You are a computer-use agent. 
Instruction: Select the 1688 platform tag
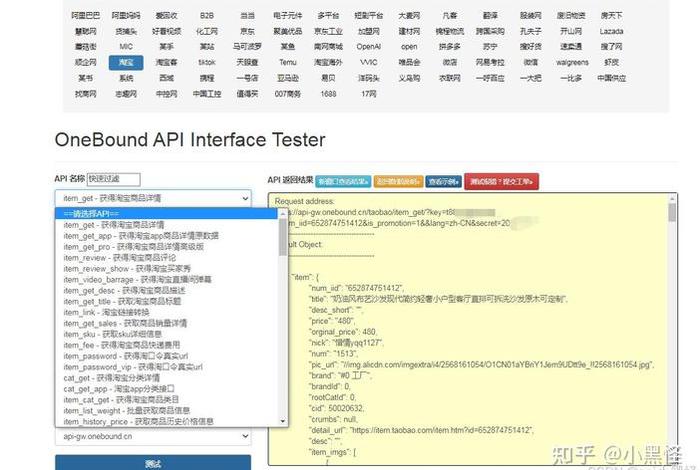pos(327,92)
